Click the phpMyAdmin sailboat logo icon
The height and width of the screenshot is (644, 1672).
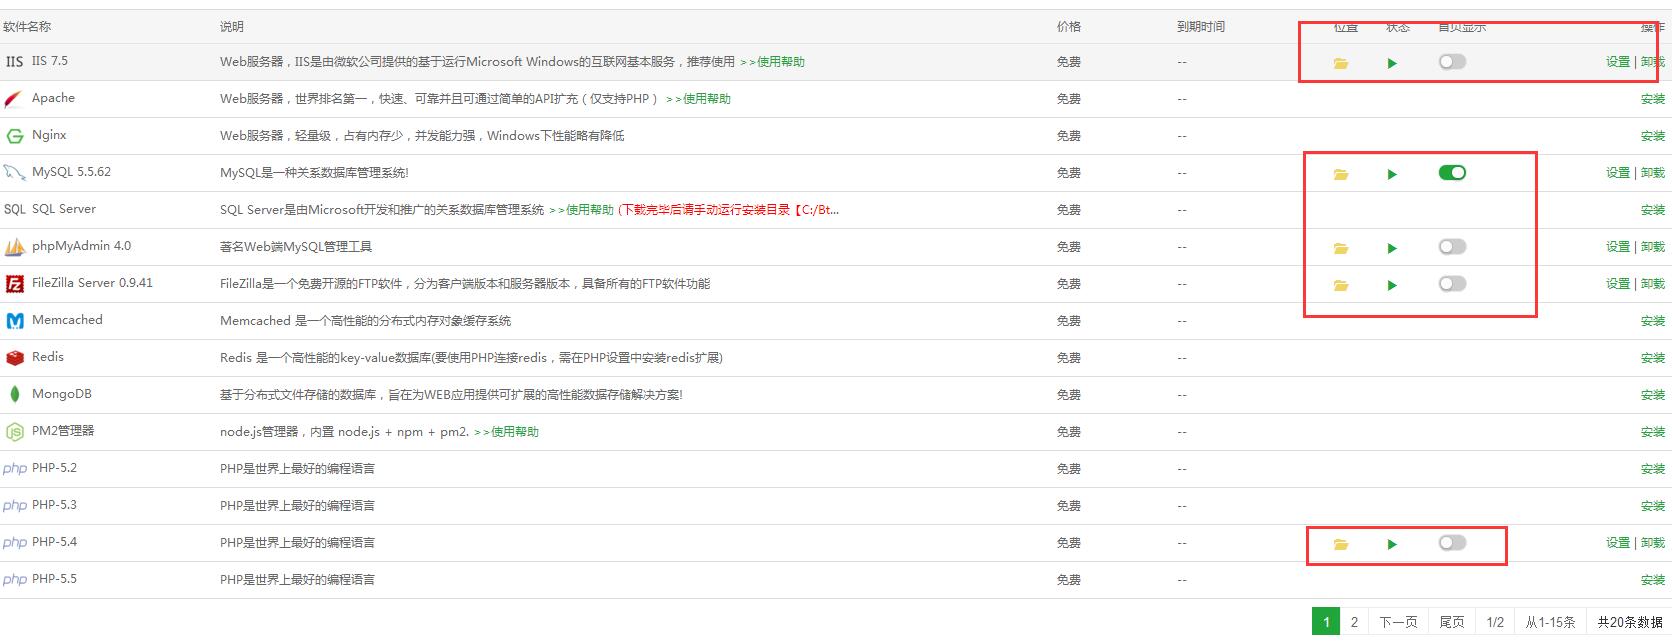click(14, 246)
